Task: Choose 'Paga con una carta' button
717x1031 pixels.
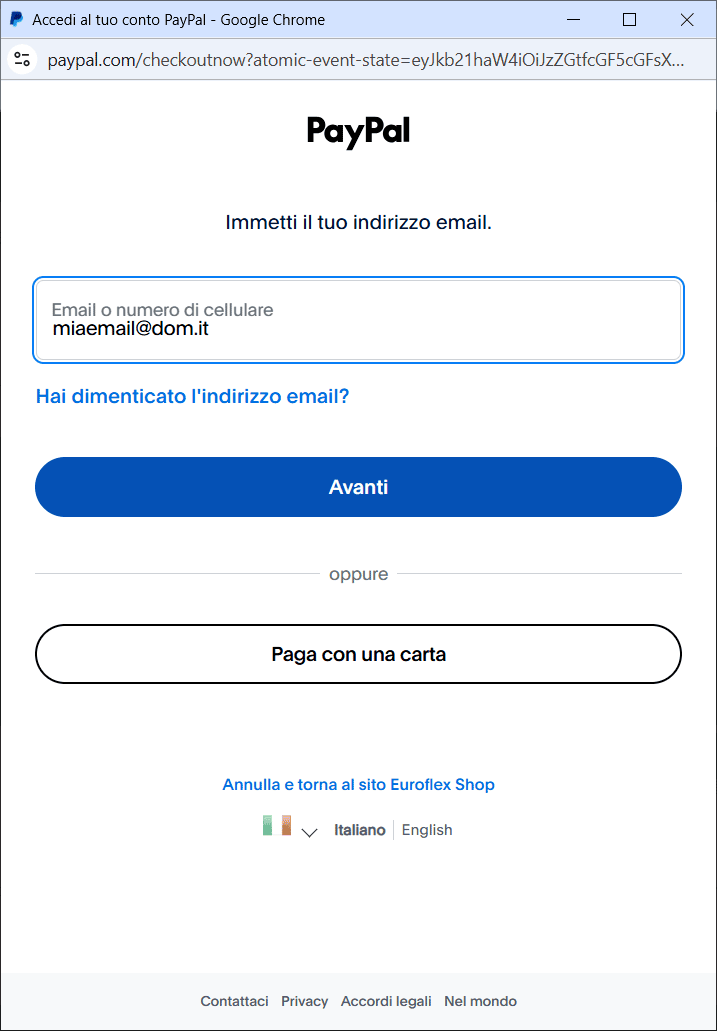Action: [x=358, y=654]
